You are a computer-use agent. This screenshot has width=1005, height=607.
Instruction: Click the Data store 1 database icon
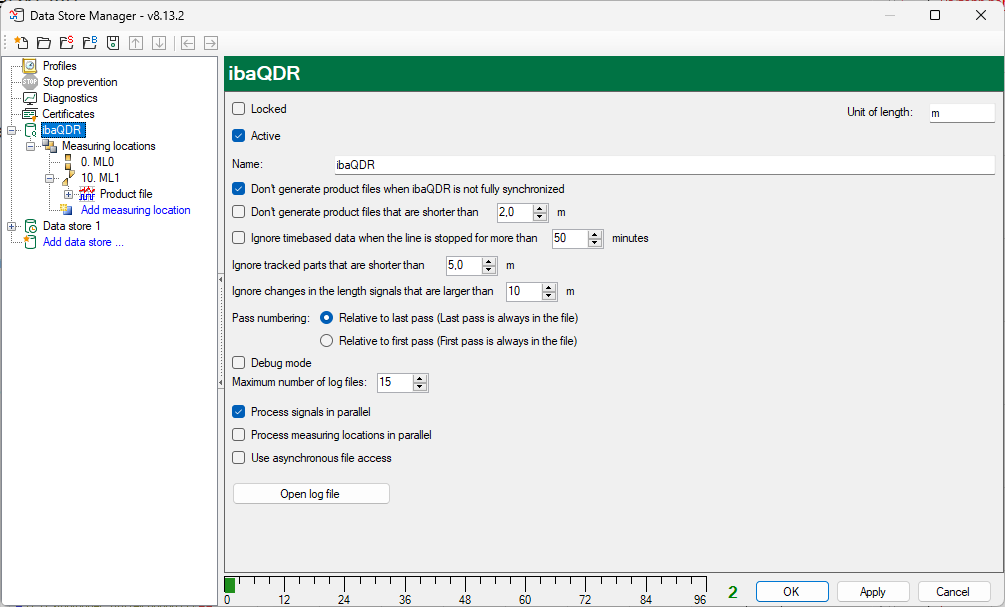(x=31, y=226)
